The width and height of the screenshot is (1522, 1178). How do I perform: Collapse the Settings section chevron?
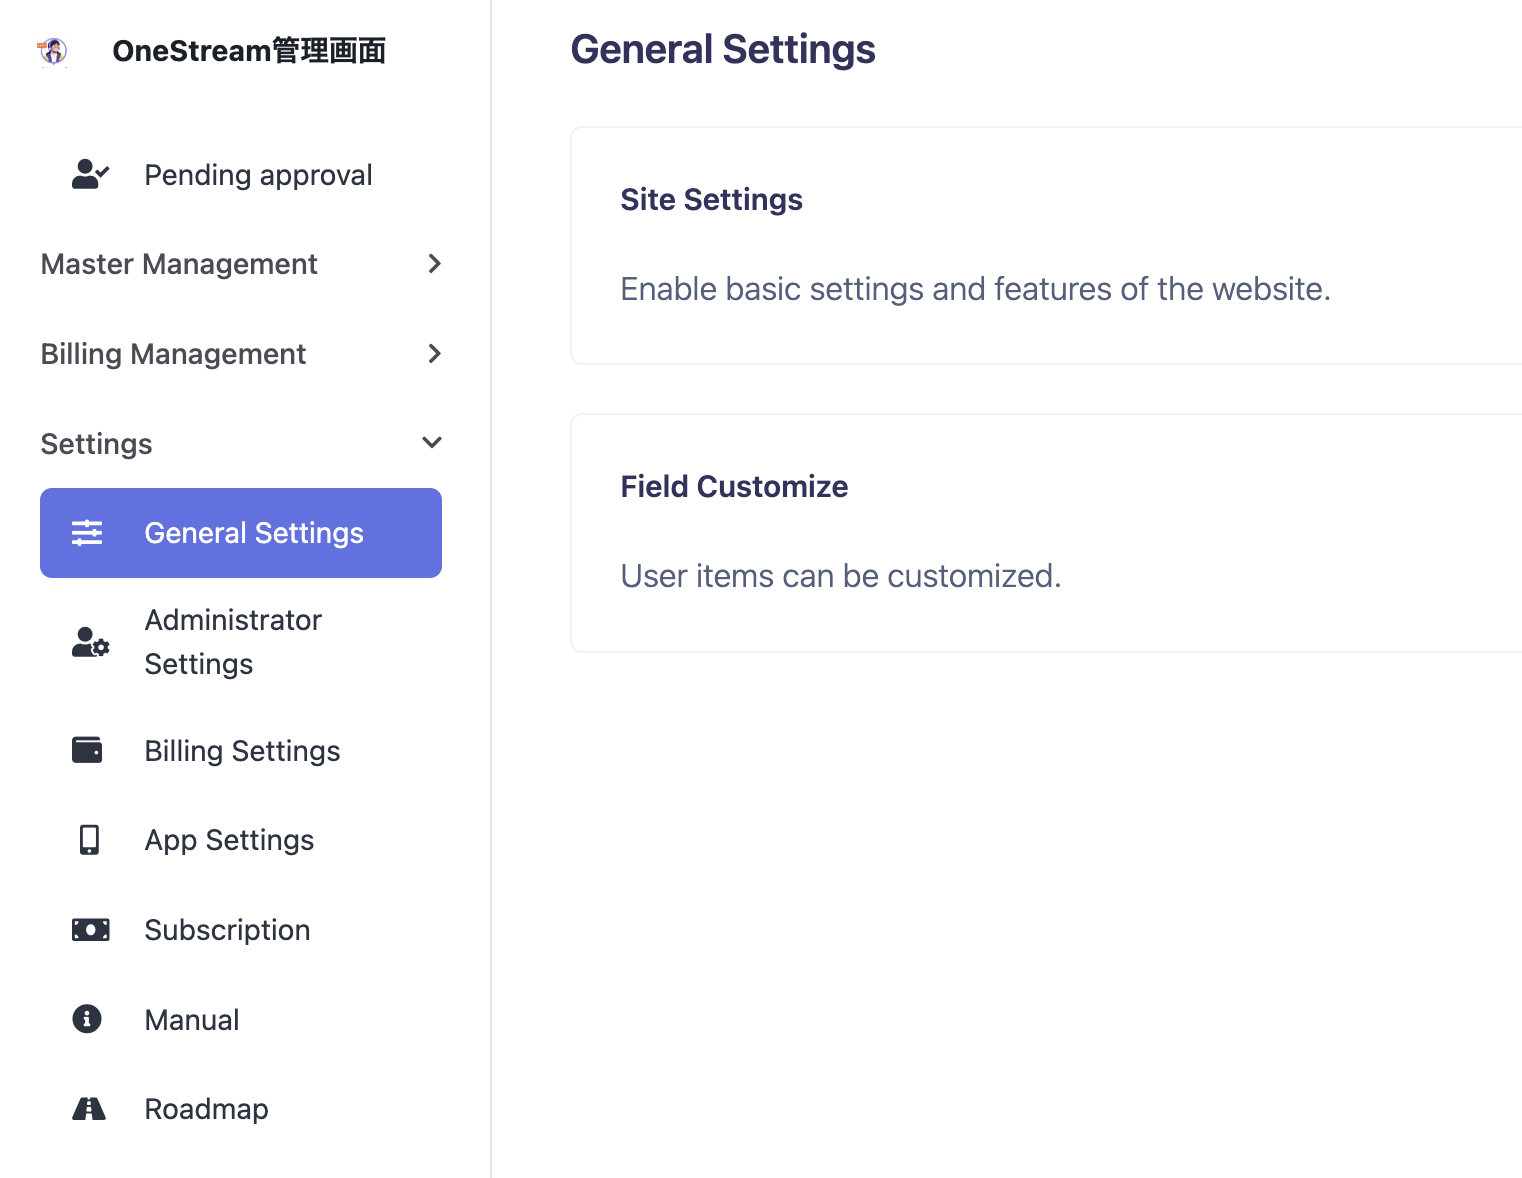coord(432,443)
